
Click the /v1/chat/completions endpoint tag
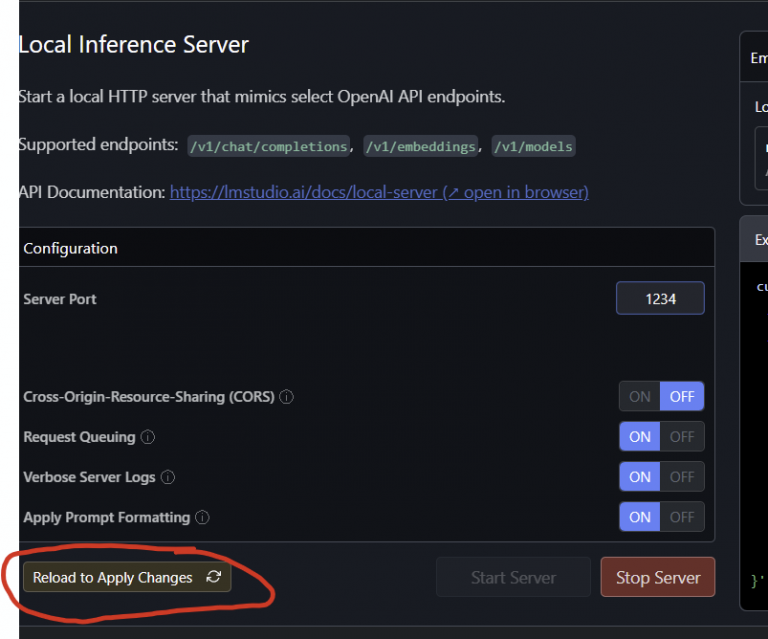[x=268, y=147]
